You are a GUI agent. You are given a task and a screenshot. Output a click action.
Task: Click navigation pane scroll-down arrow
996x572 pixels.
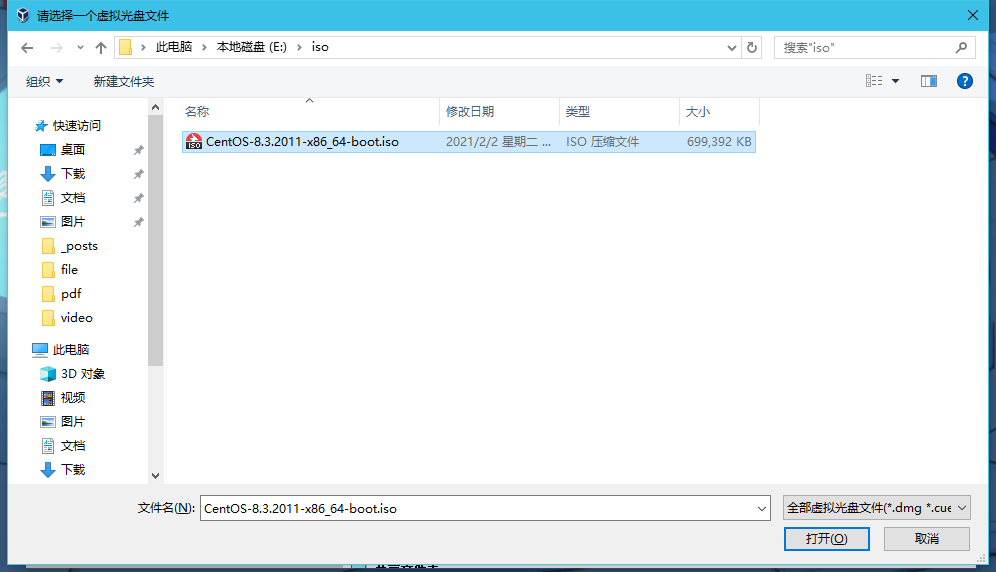click(156, 475)
